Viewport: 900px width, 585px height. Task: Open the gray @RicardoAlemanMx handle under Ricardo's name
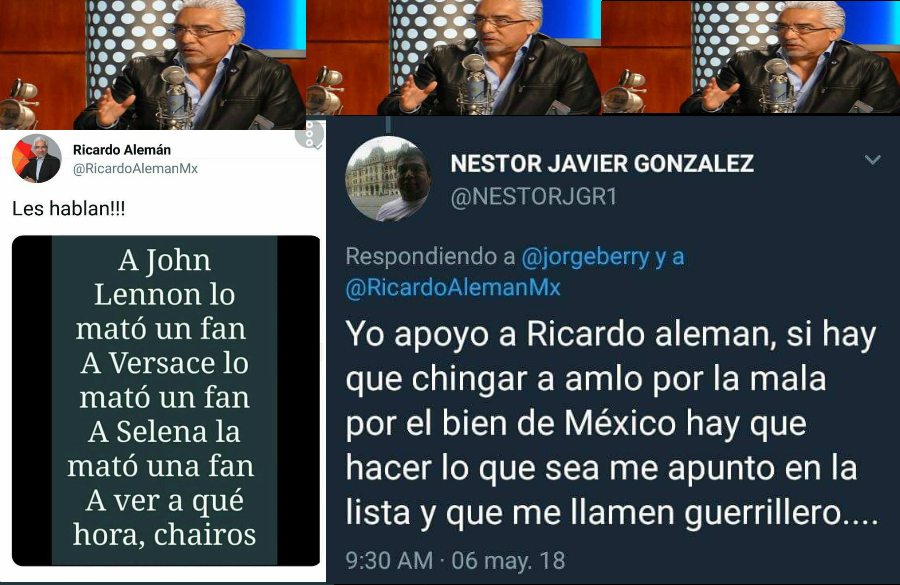click(x=135, y=169)
